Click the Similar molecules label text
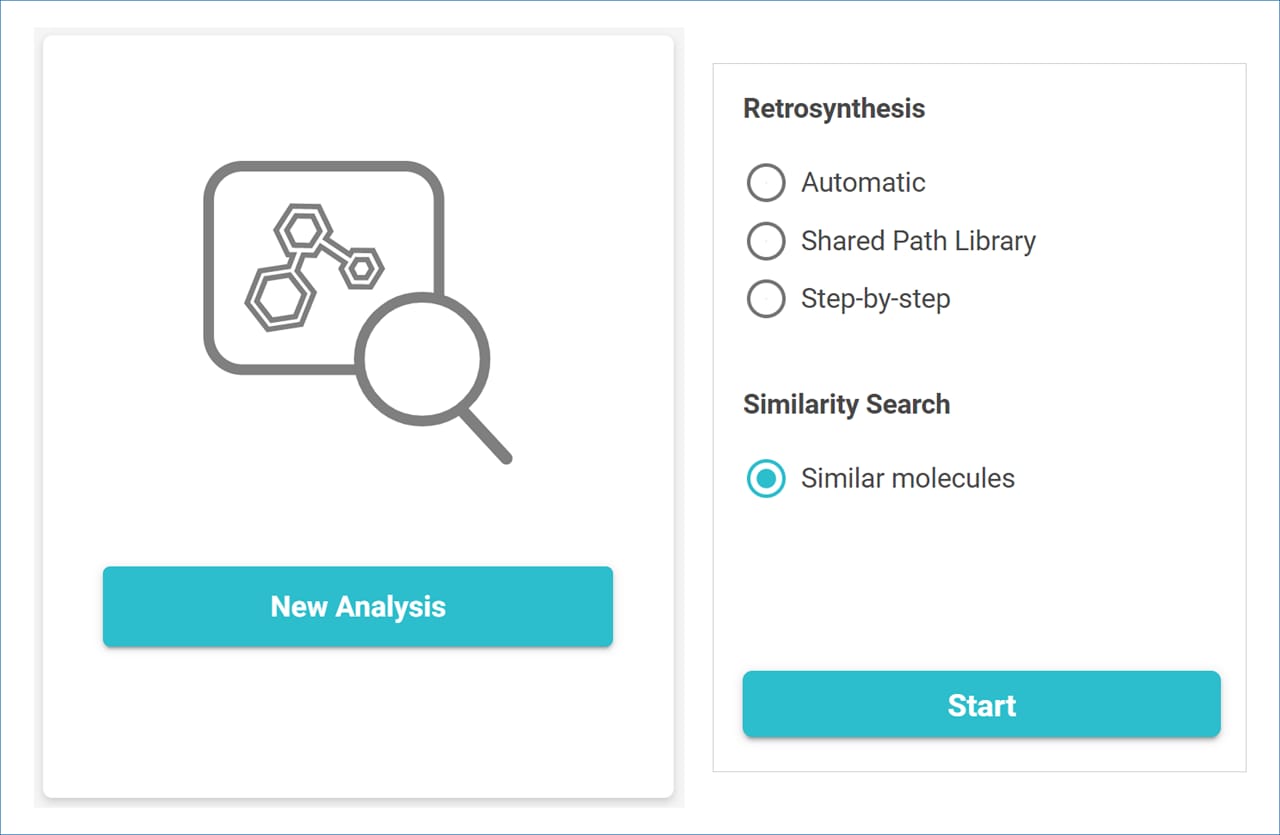Viewport: 1280px width, 835px height. click(x=907, y=478)
